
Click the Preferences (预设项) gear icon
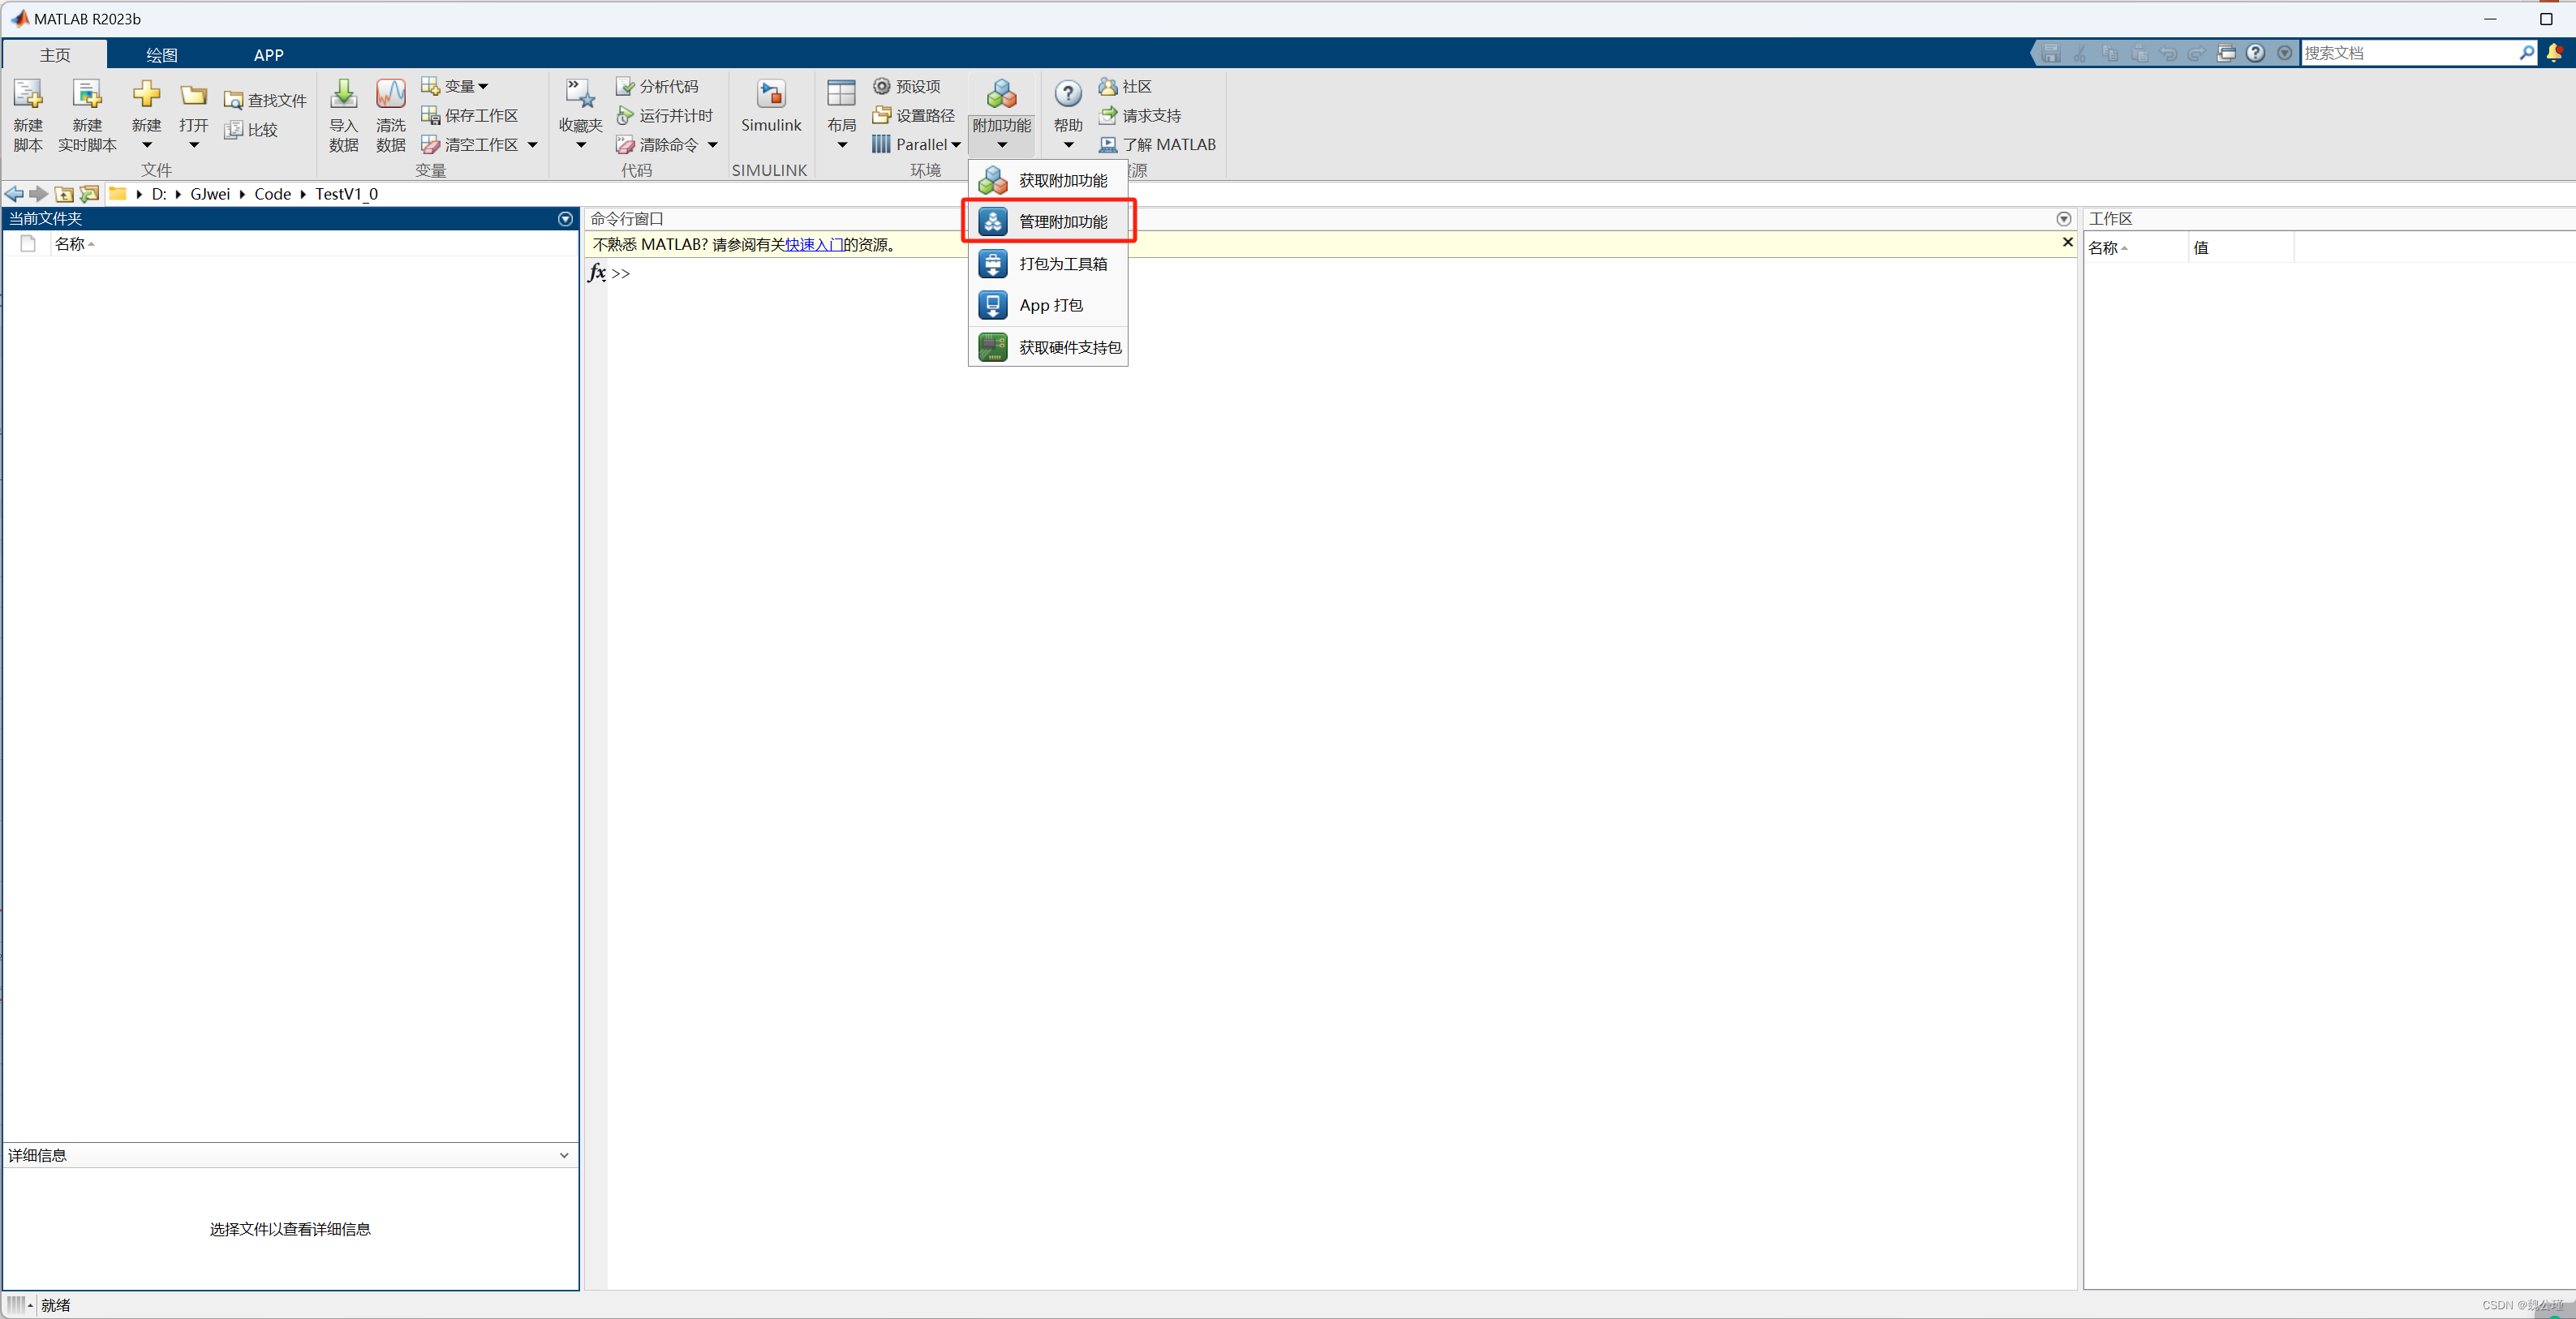click(881, 86)
